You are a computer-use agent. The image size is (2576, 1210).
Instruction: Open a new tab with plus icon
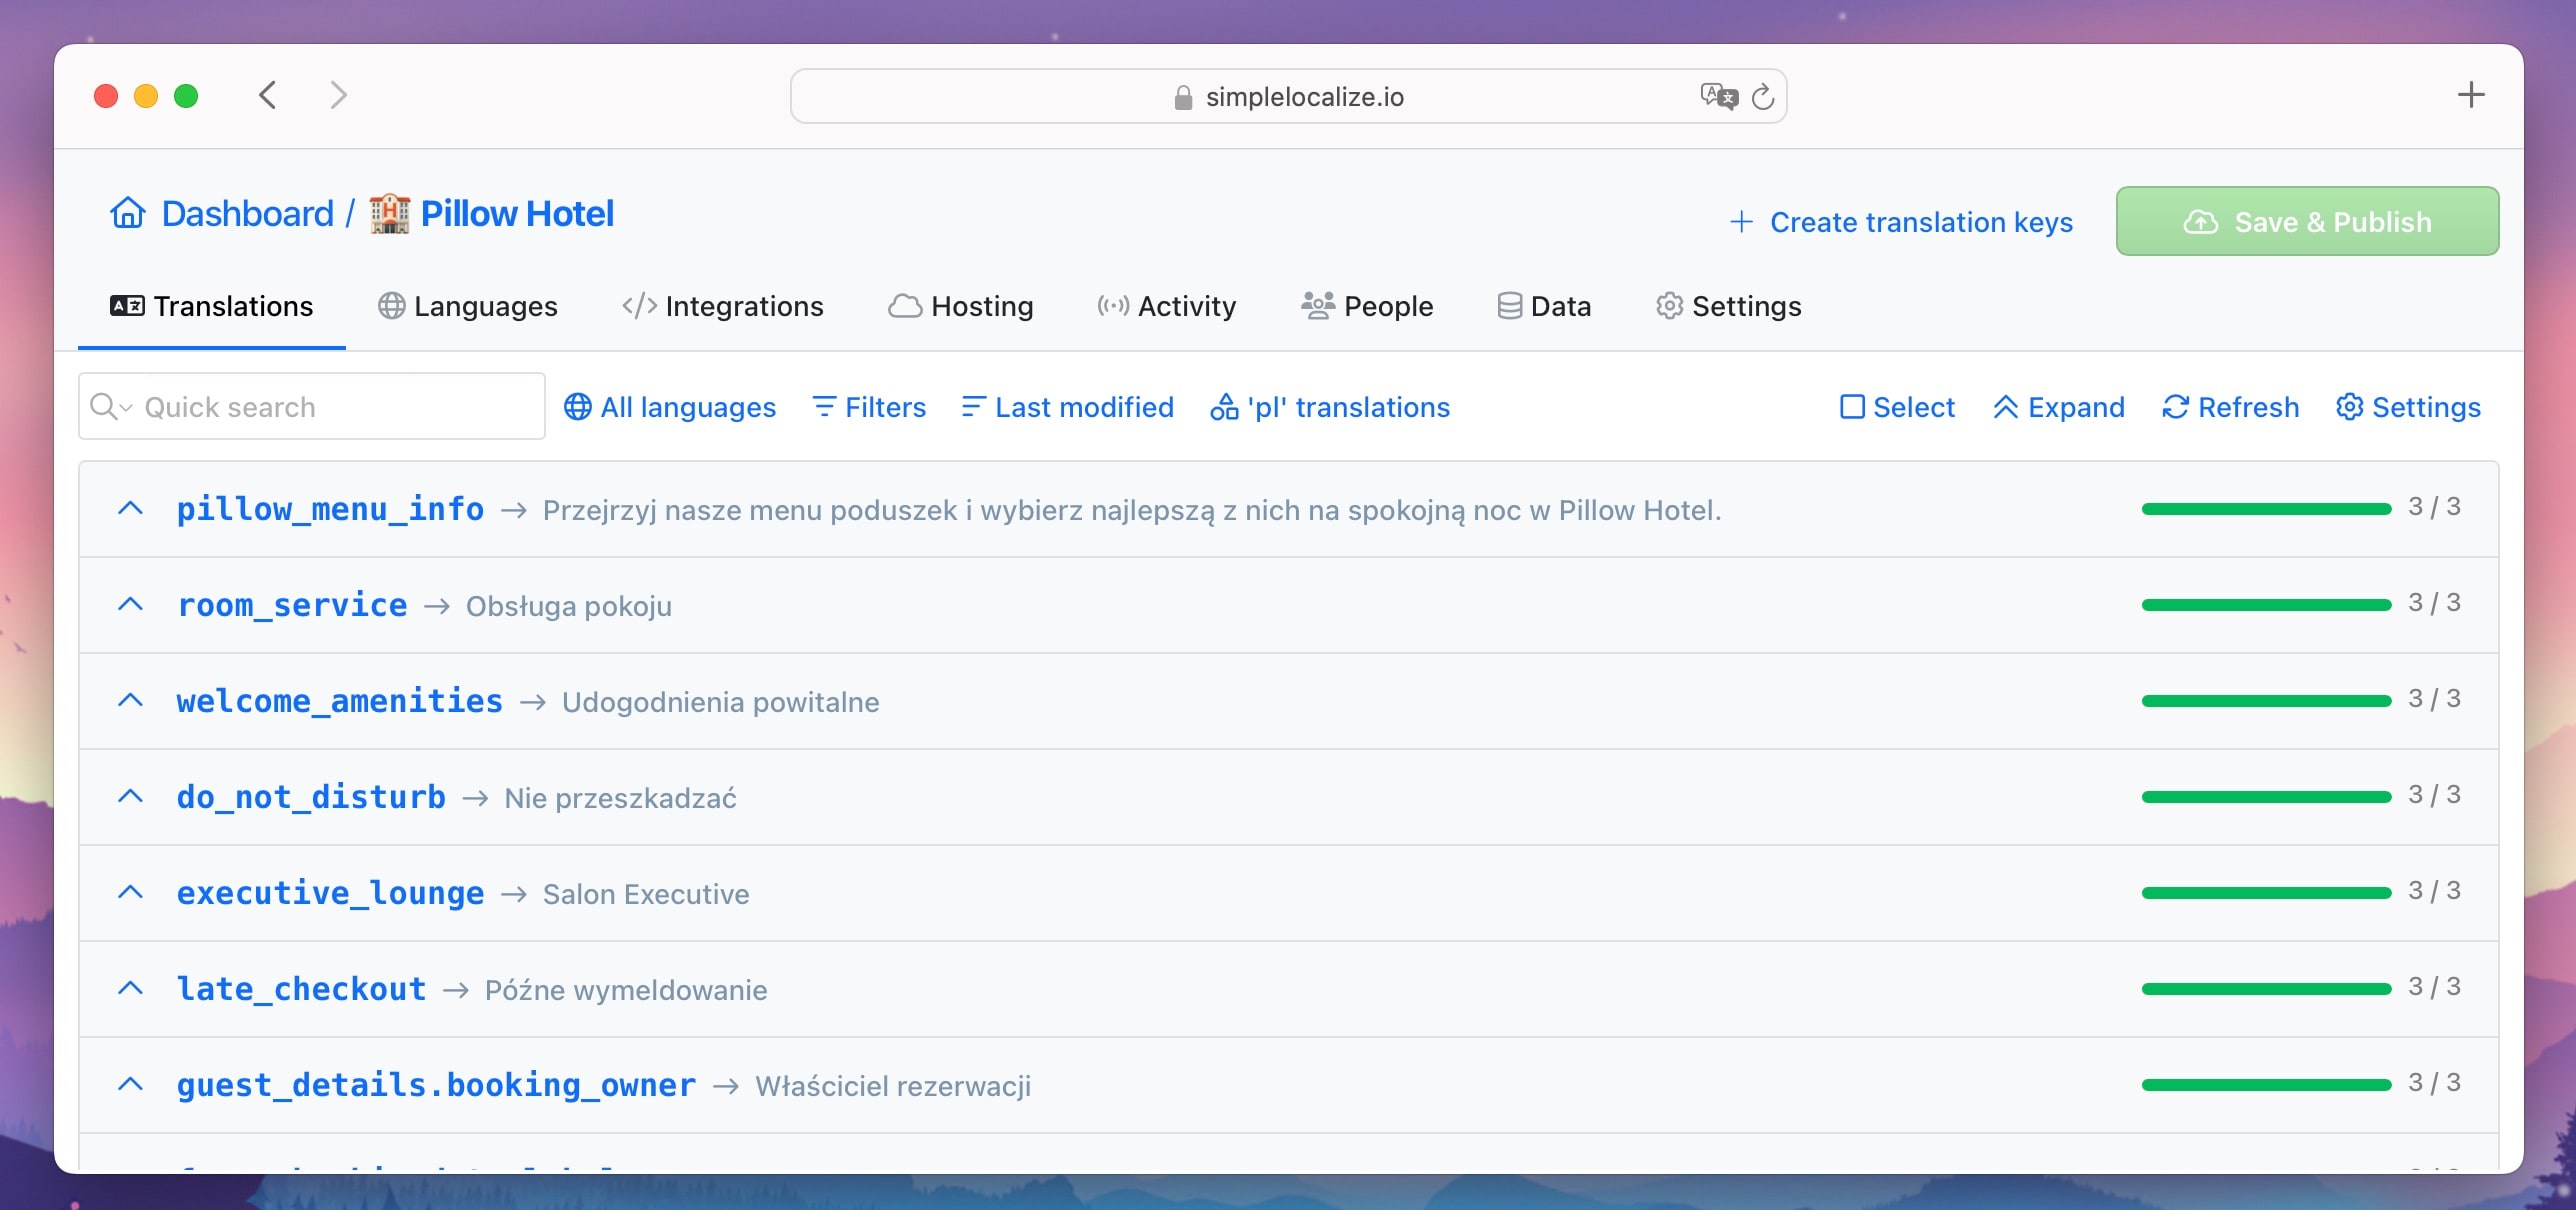click(2471, 95)
